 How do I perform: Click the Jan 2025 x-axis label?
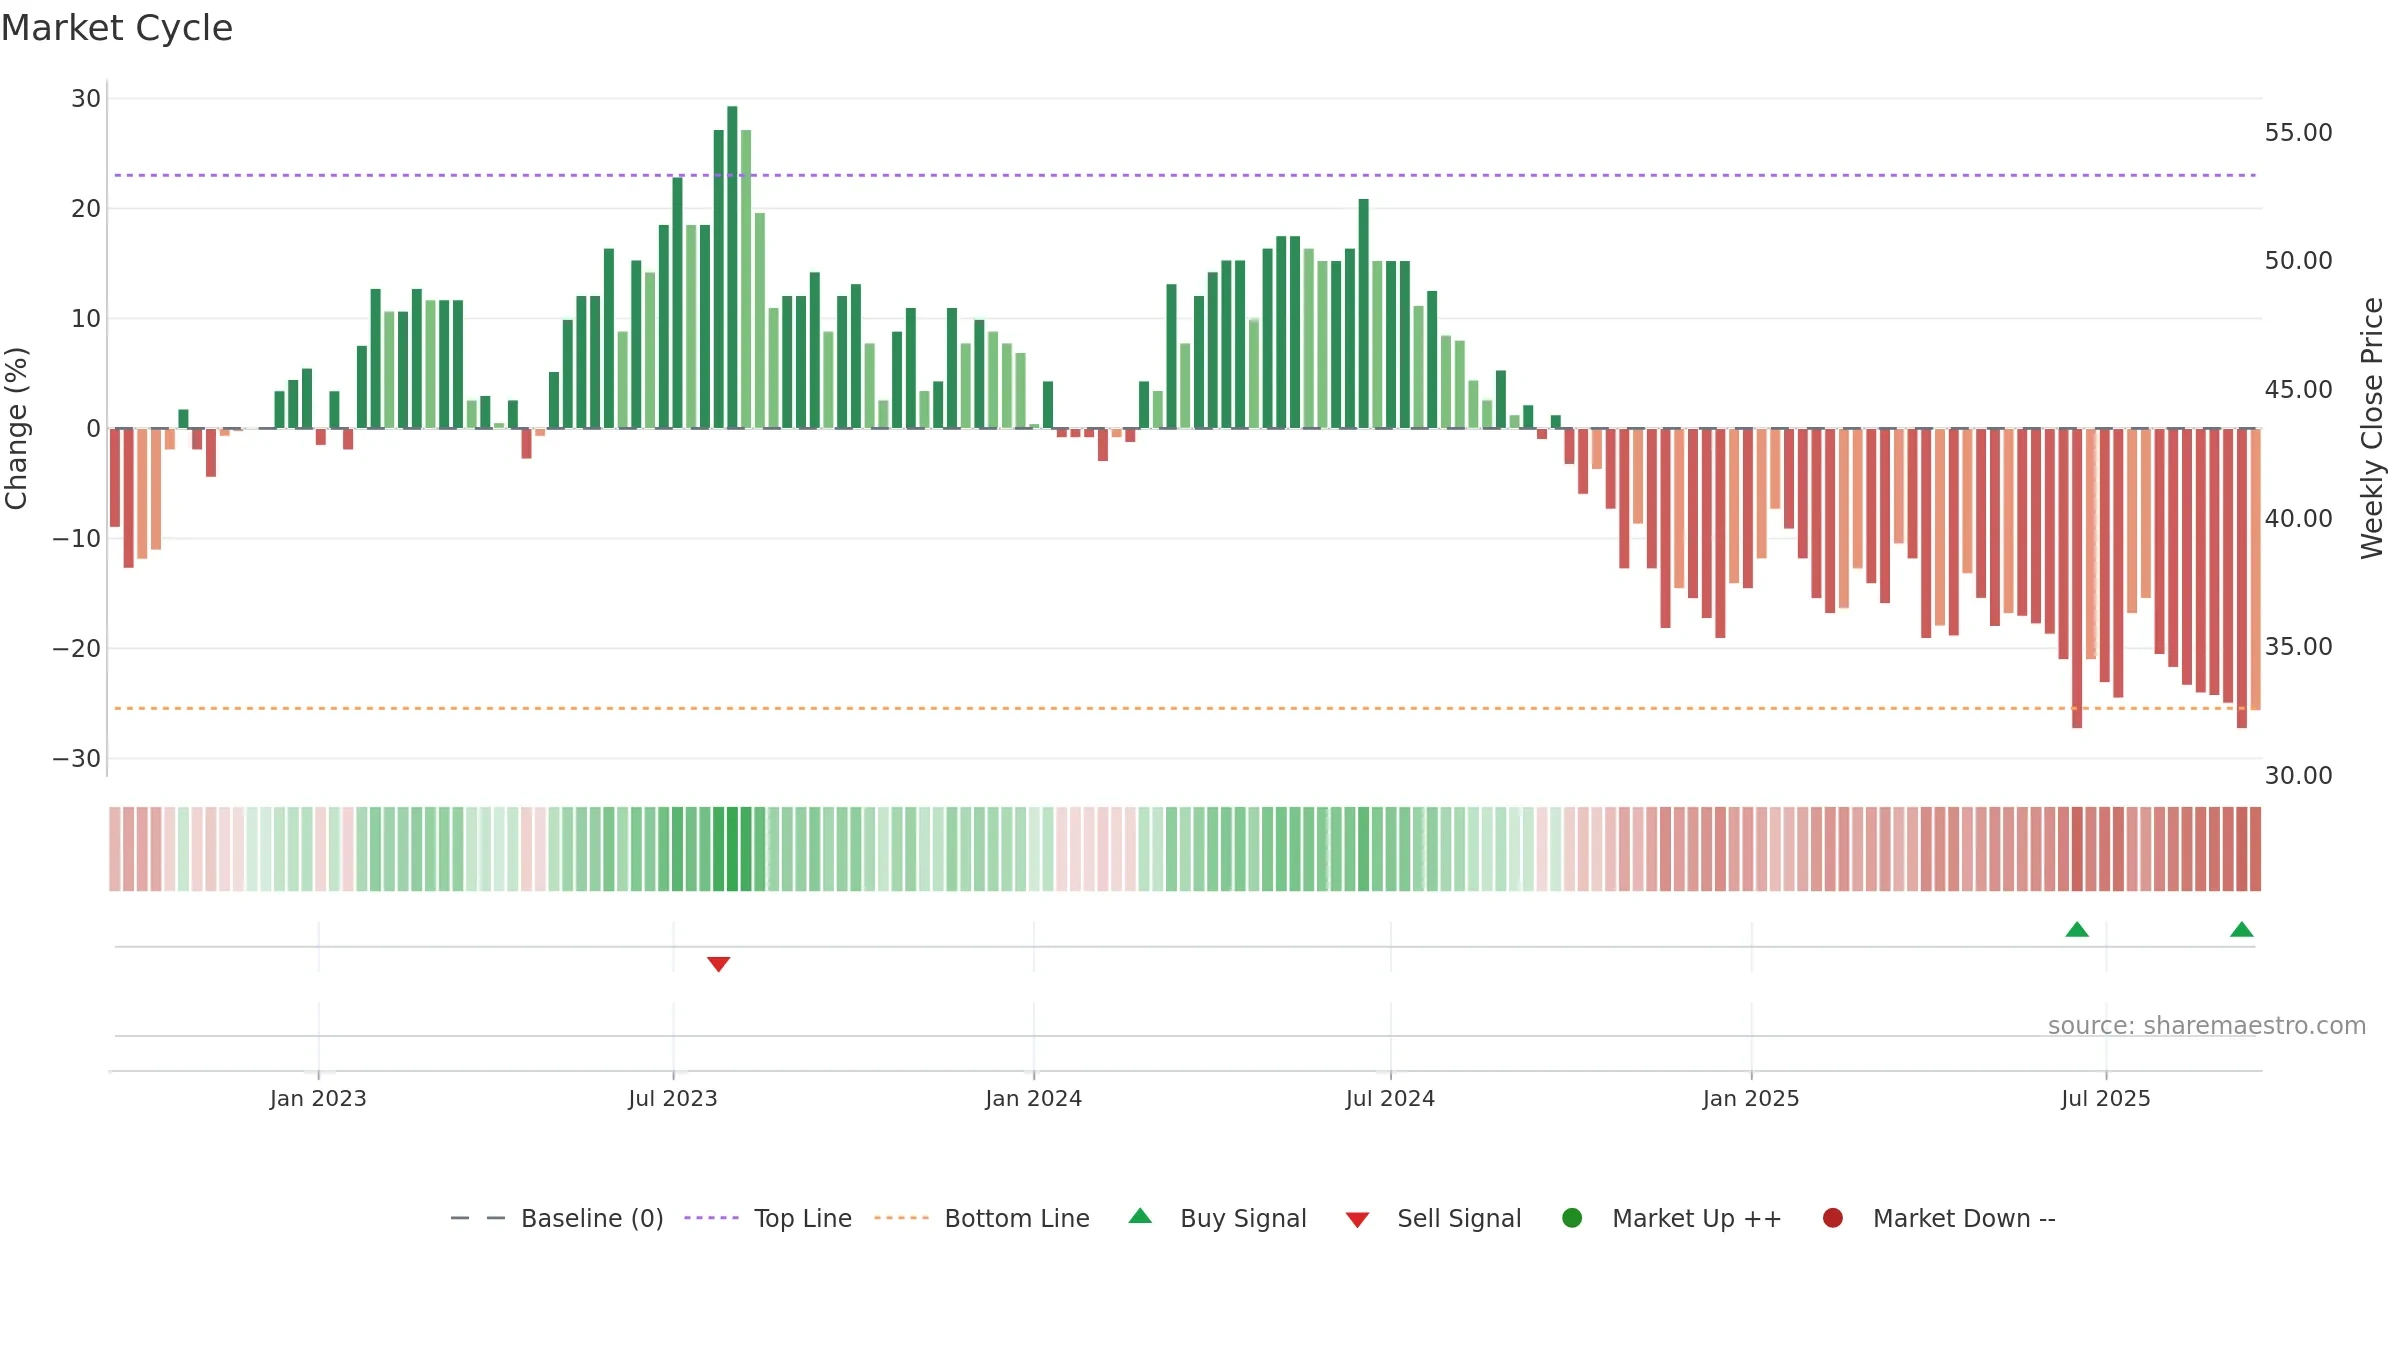pos(1751,1098)
